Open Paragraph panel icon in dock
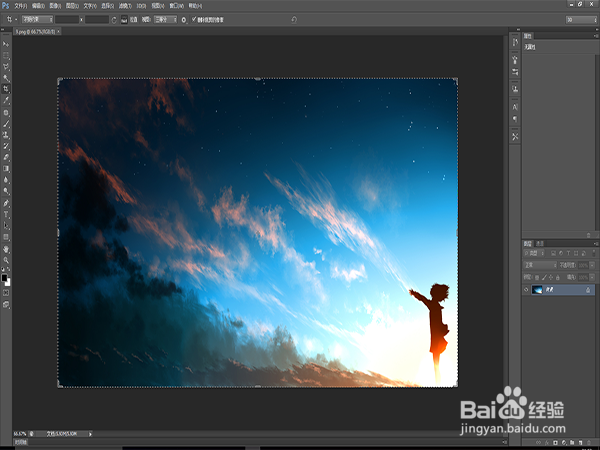Screen dimensions: 600x450 point(515,119)
